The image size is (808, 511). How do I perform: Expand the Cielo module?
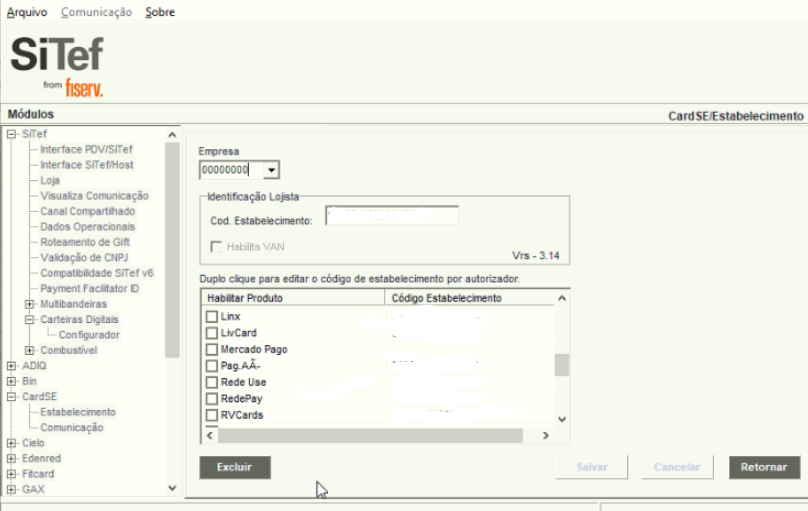click(11, 443)
